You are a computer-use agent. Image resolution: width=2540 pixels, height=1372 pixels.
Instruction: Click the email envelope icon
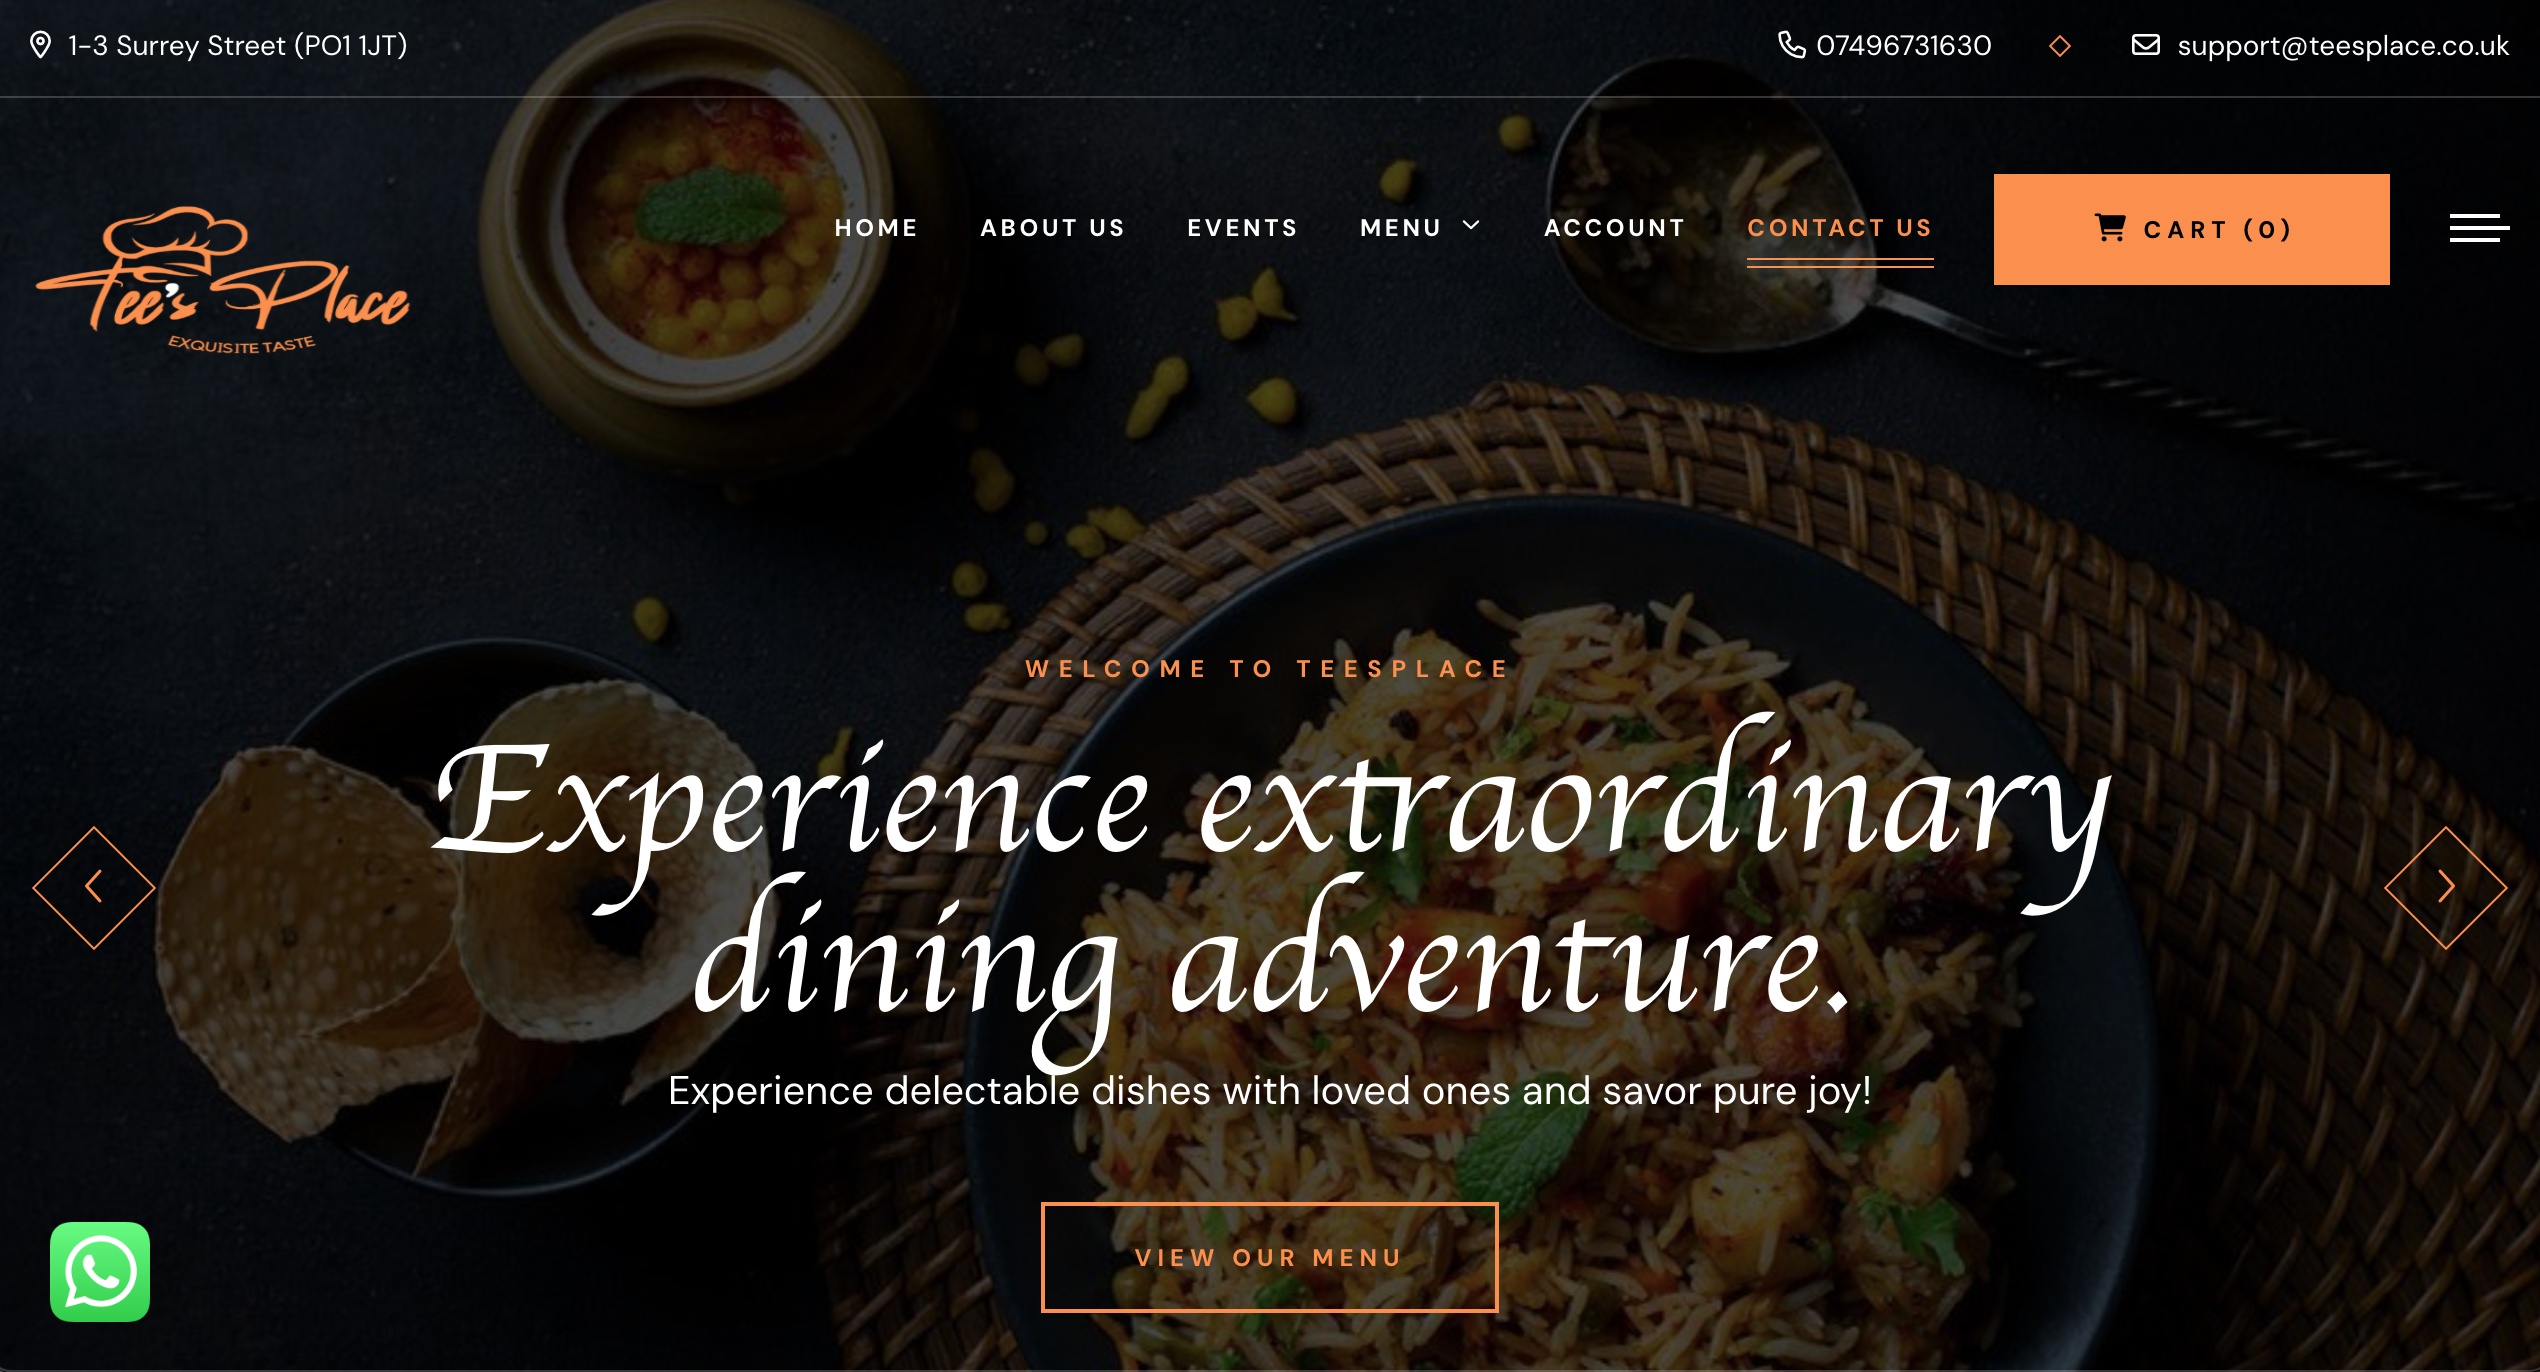tap(2145, 45)
